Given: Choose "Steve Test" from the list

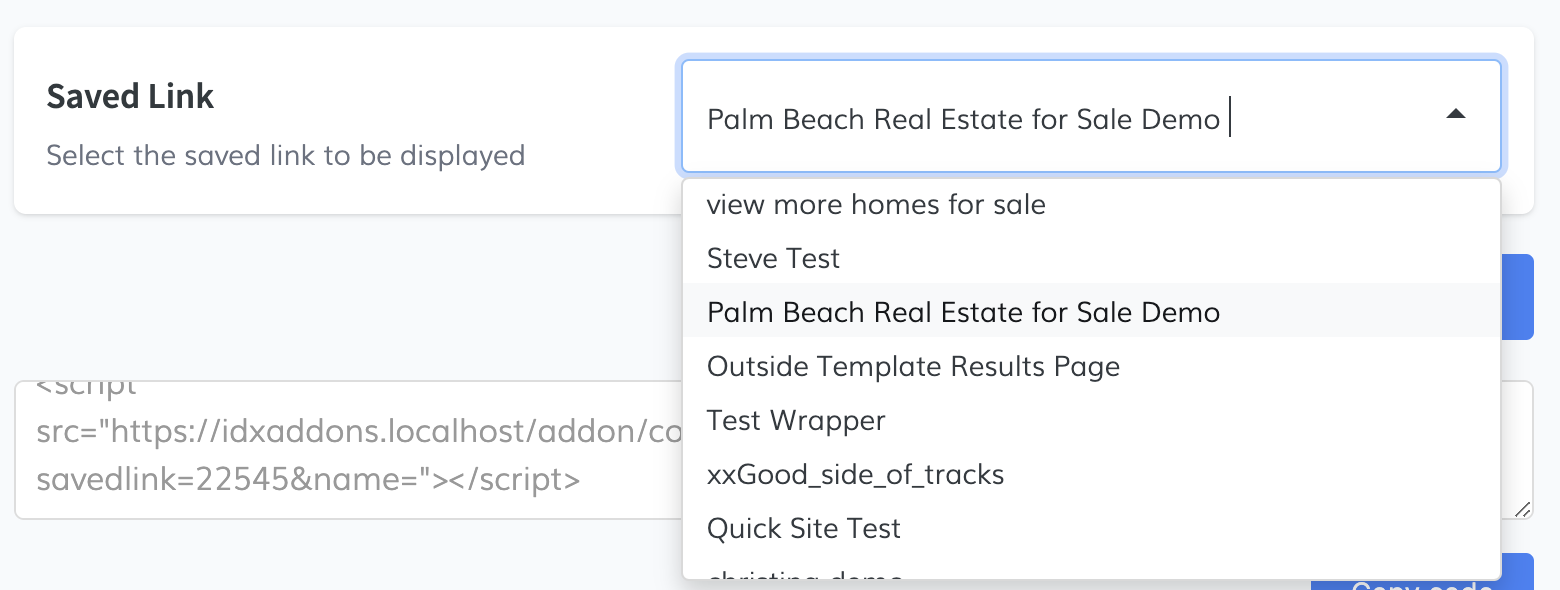Looking at the screenshot, I should [773, 259].
